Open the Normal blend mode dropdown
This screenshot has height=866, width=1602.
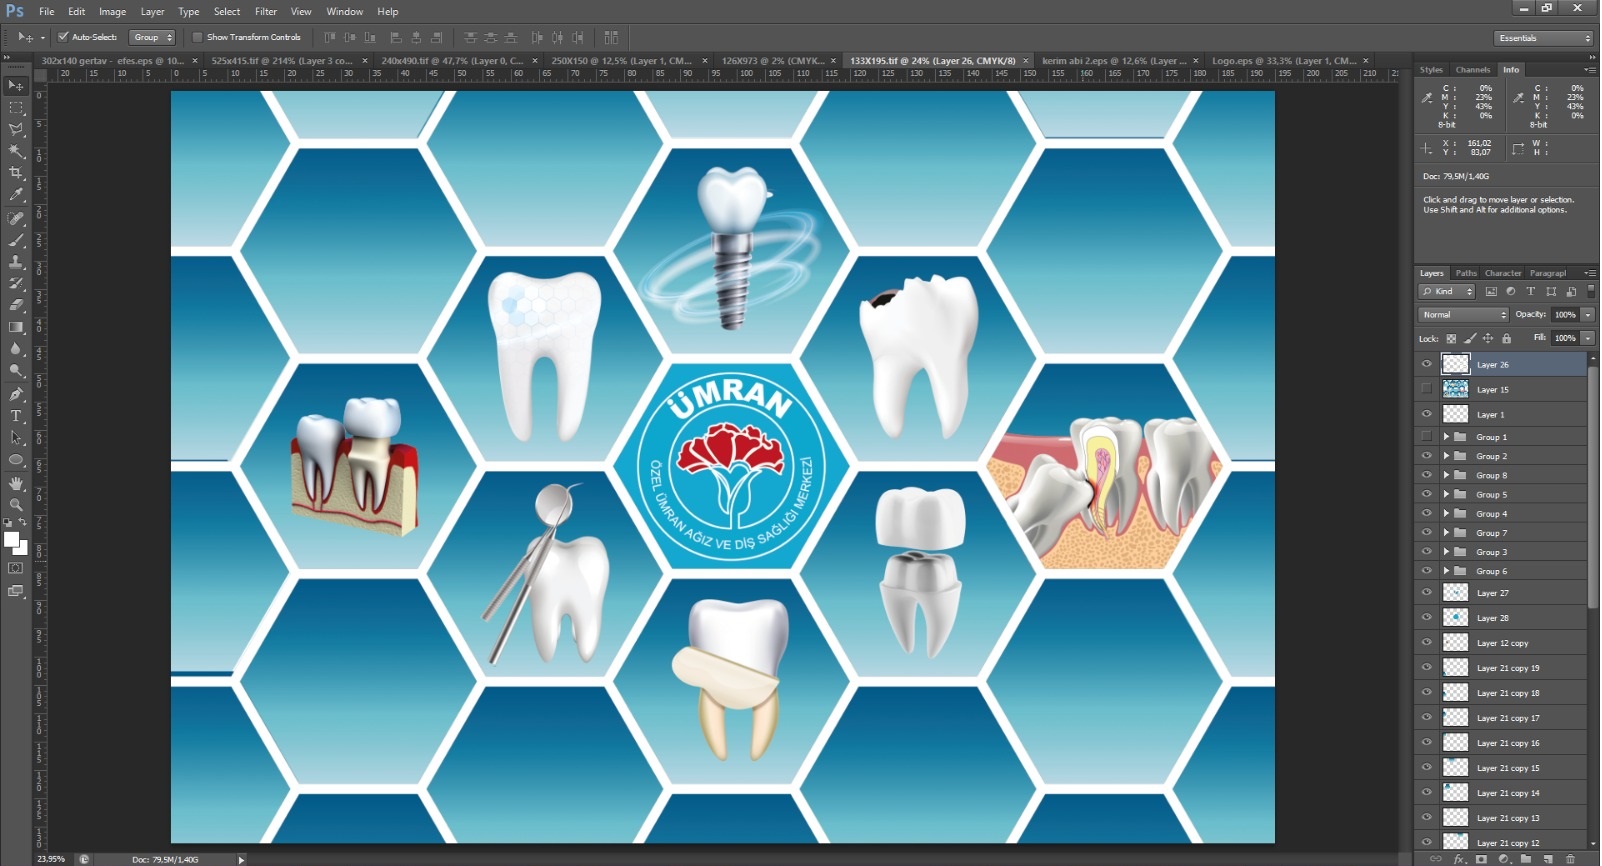(1463, 315)
